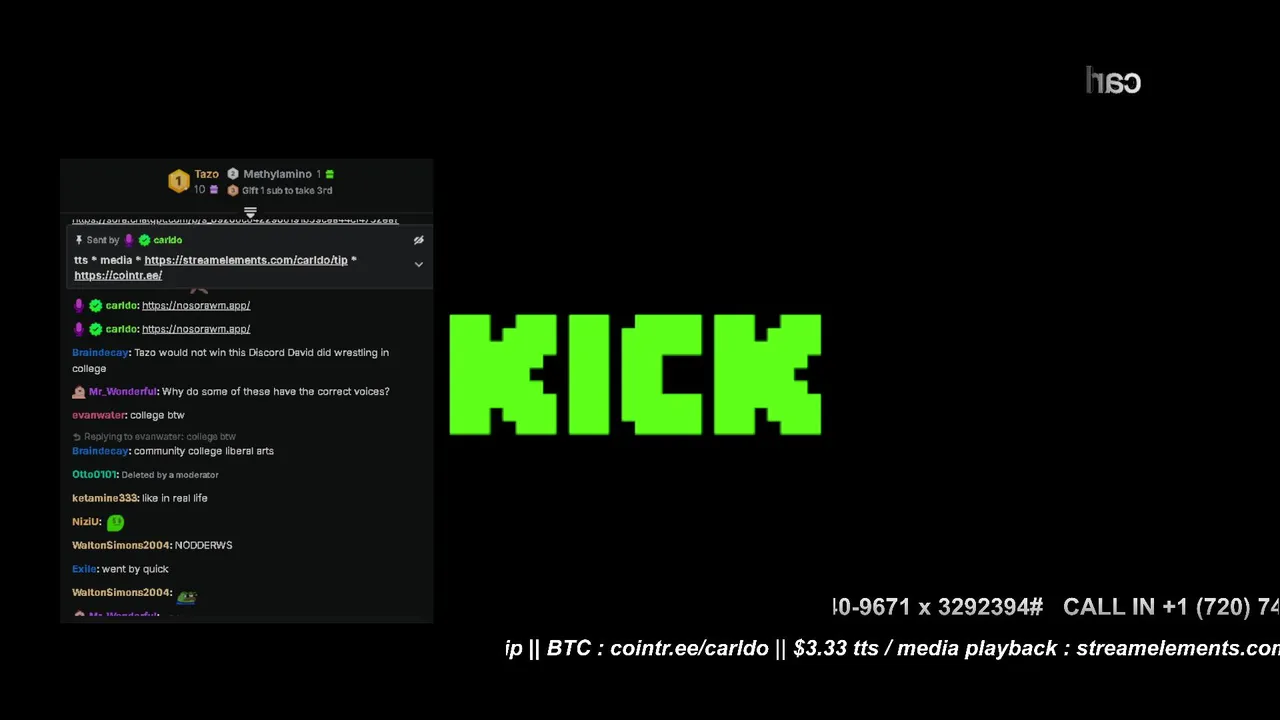The height and width of the screenshot is (720, 1280).
Task: Click the 'Deleted by a moderator' notice
Action: 170,475
